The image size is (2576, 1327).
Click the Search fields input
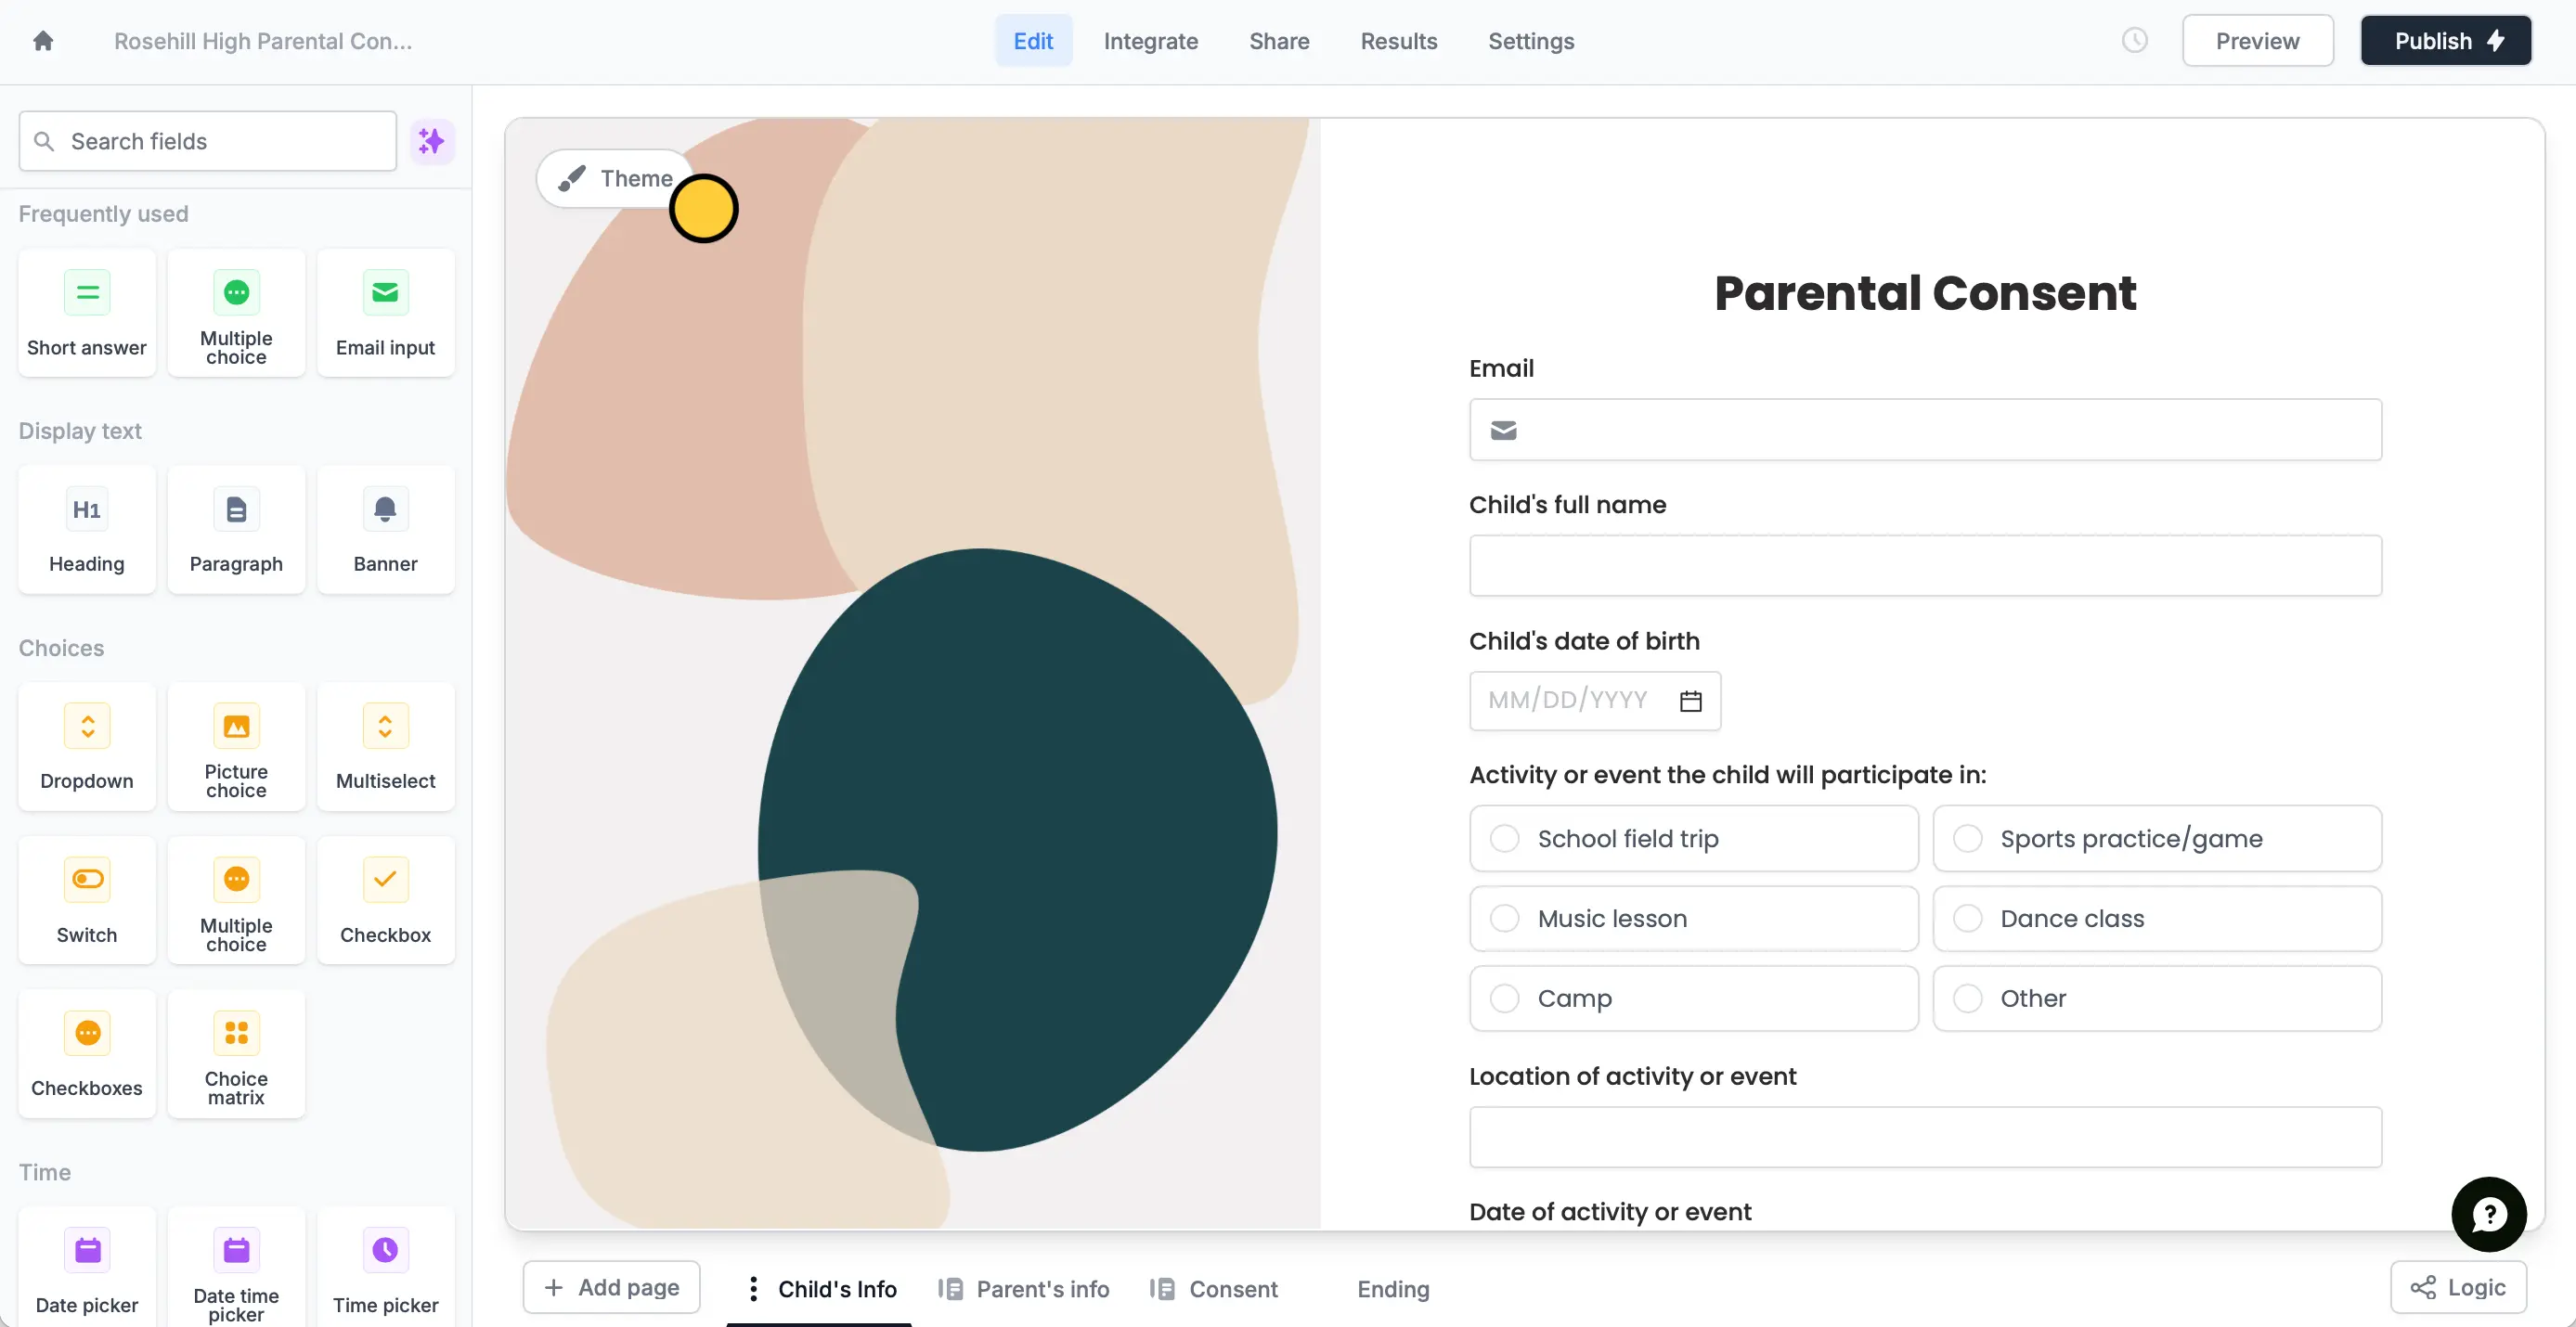click(208, 141)
